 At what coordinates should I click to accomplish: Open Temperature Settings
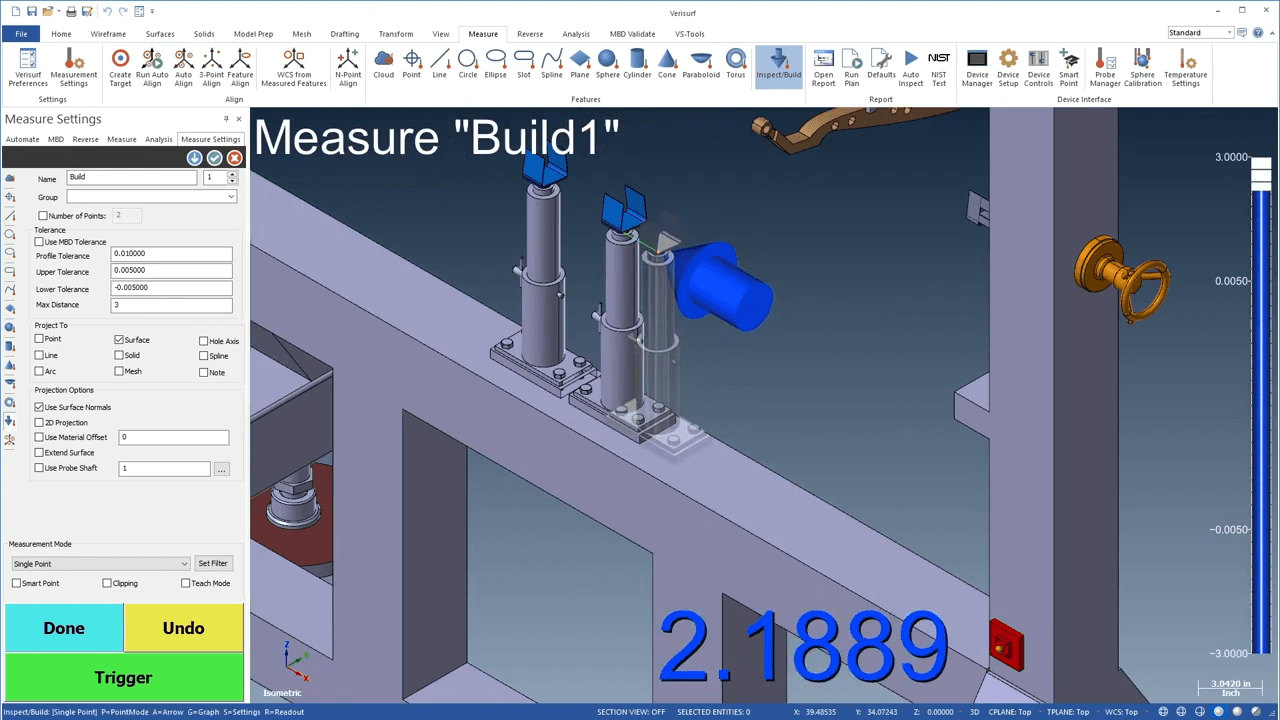tap(1185, 68)
